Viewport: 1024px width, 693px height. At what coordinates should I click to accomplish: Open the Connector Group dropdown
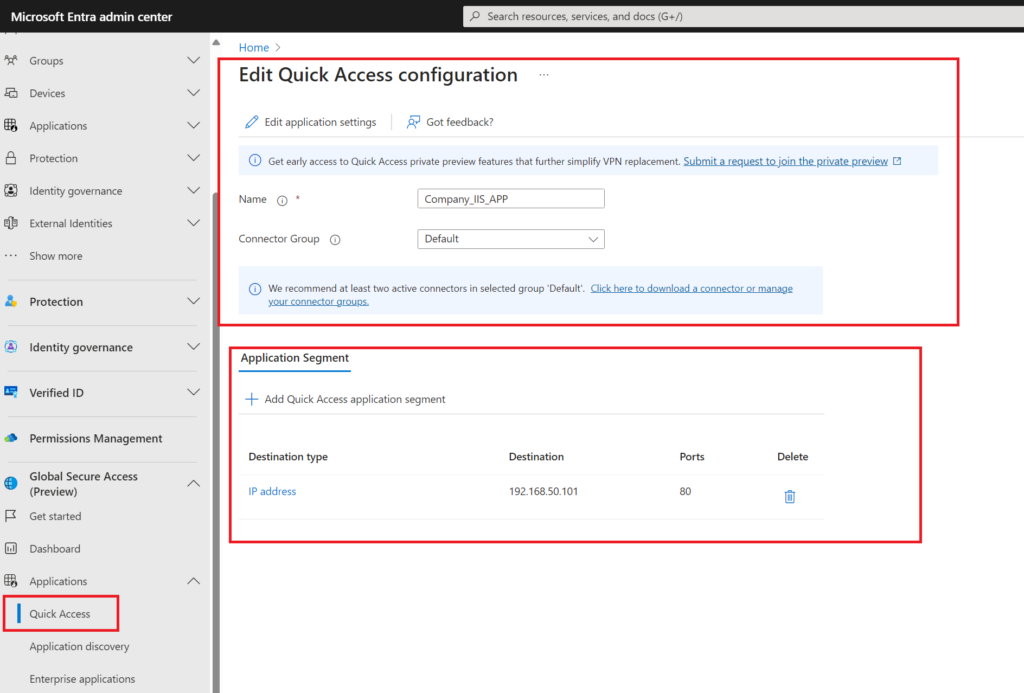tap(511, 239)
